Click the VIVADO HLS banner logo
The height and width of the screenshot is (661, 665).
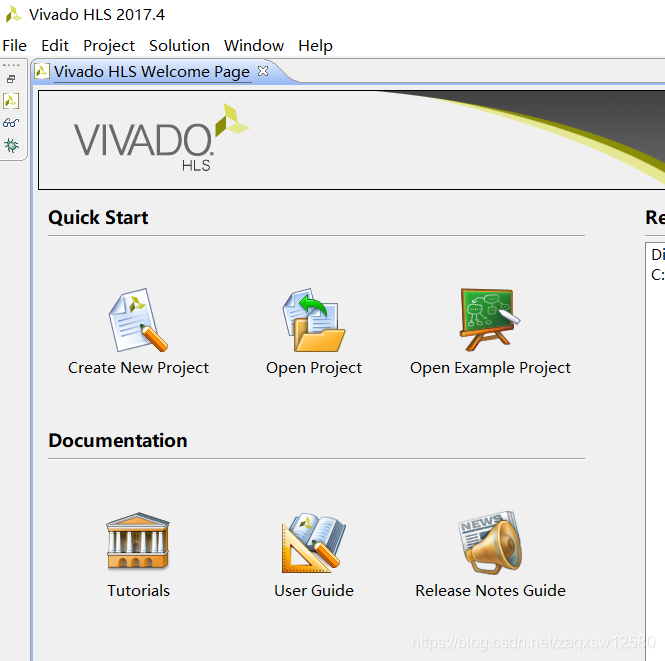(x=161, y=138)
